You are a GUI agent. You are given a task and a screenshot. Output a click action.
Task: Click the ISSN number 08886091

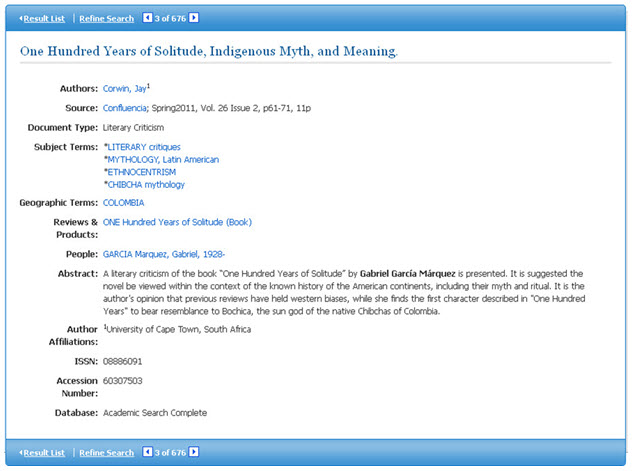tap(123, 359)
